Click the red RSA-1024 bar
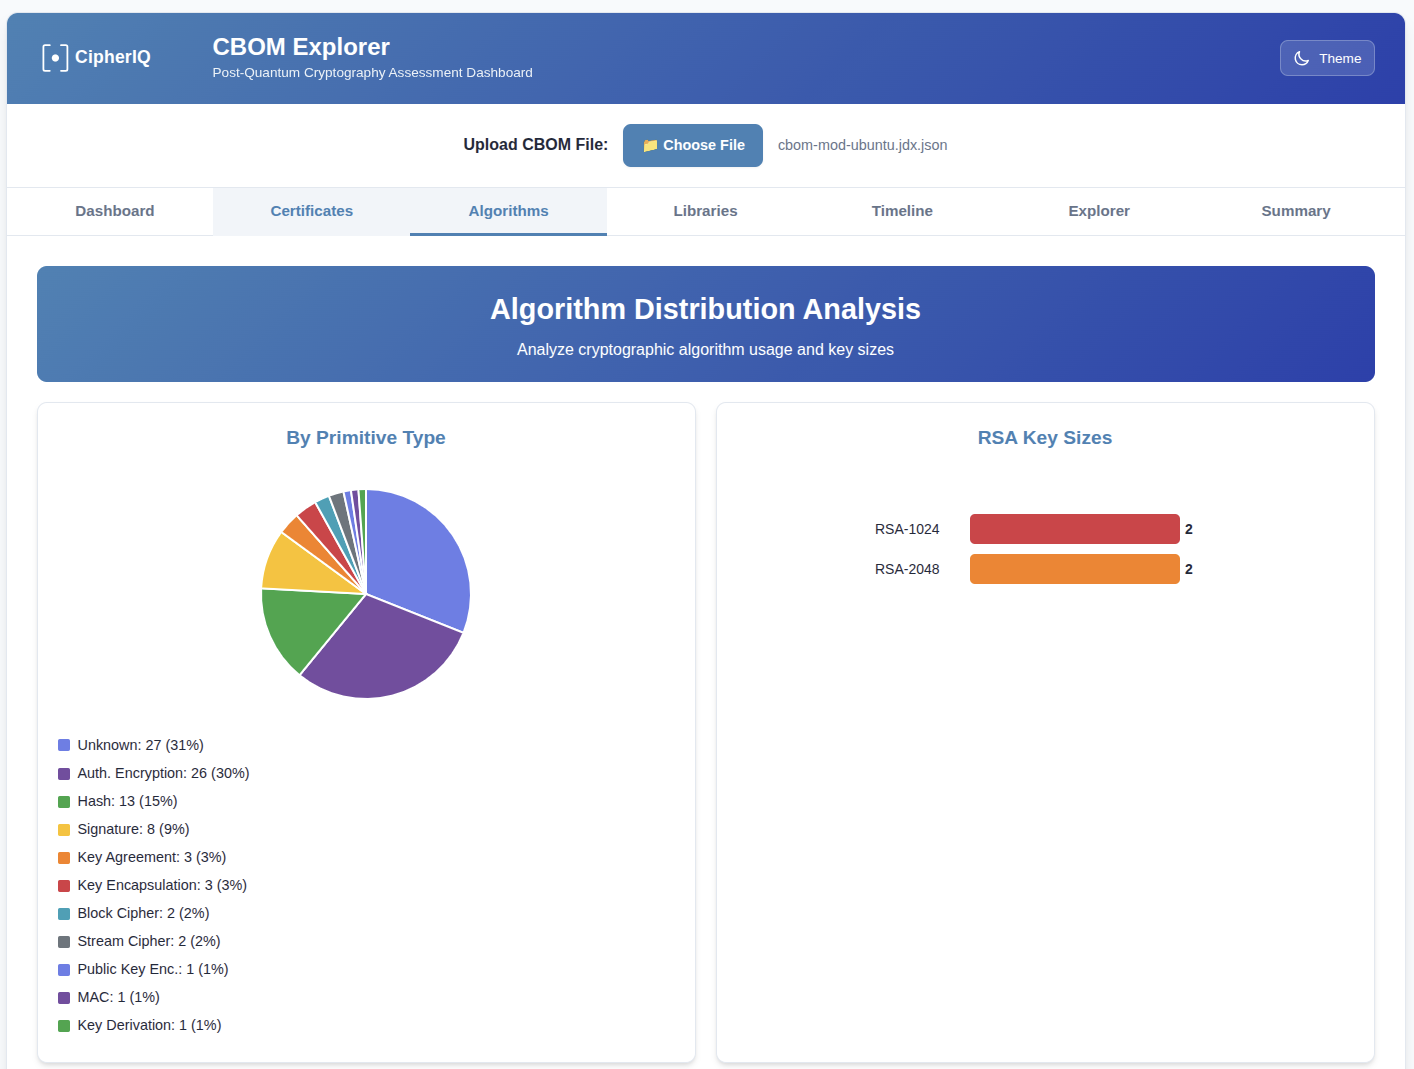The image size is (1414, 1069). click(x=1074, y=529)
